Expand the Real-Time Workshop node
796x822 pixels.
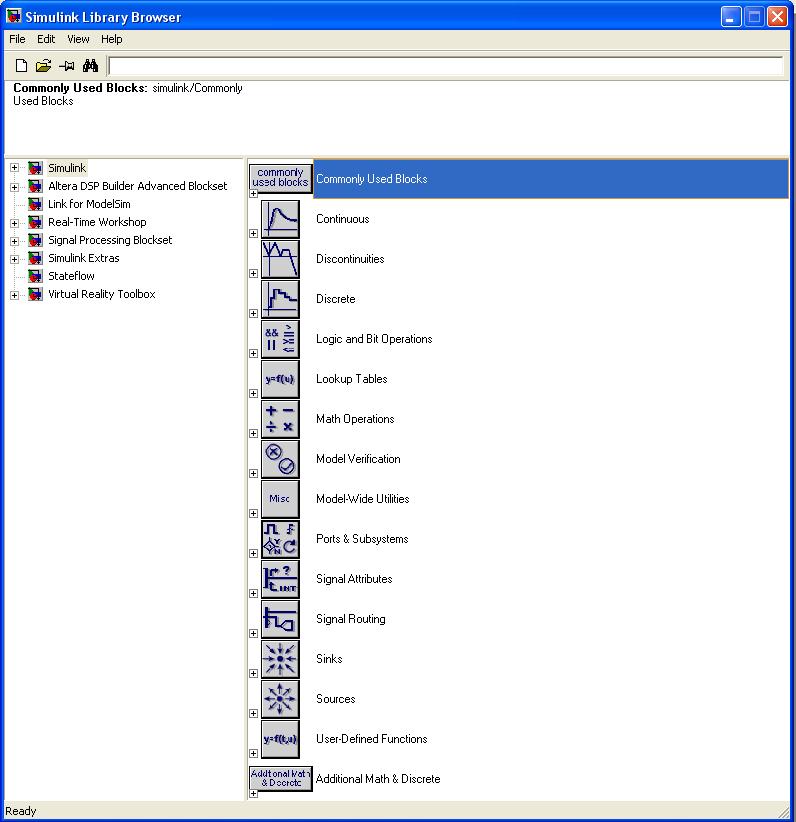[15, 223]
